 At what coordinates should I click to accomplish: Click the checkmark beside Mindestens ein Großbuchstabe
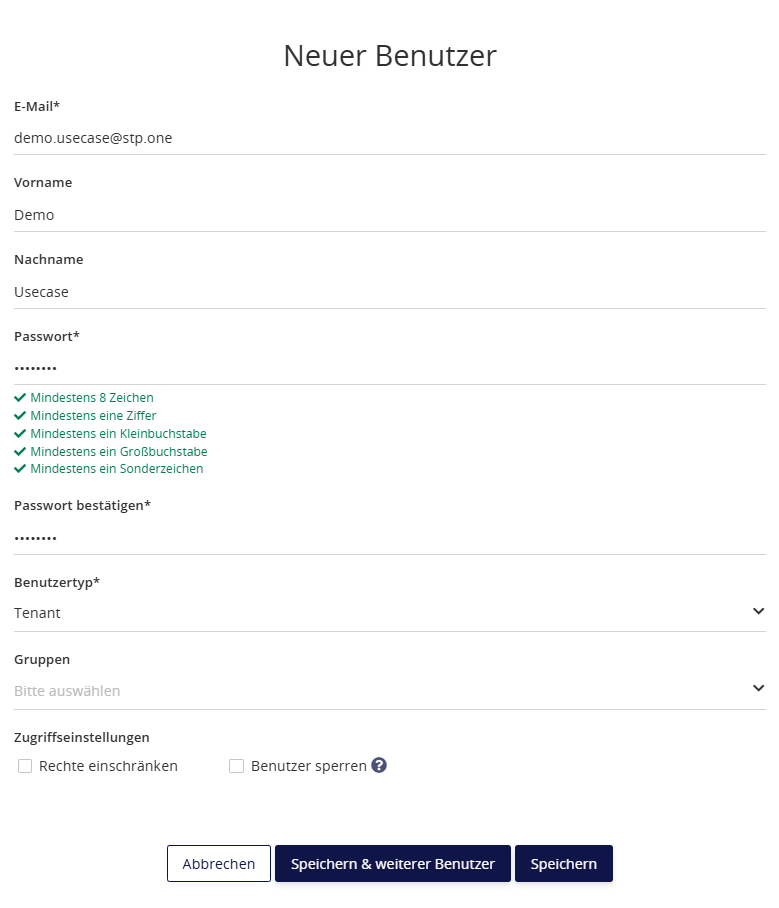[x=20, y=451]
